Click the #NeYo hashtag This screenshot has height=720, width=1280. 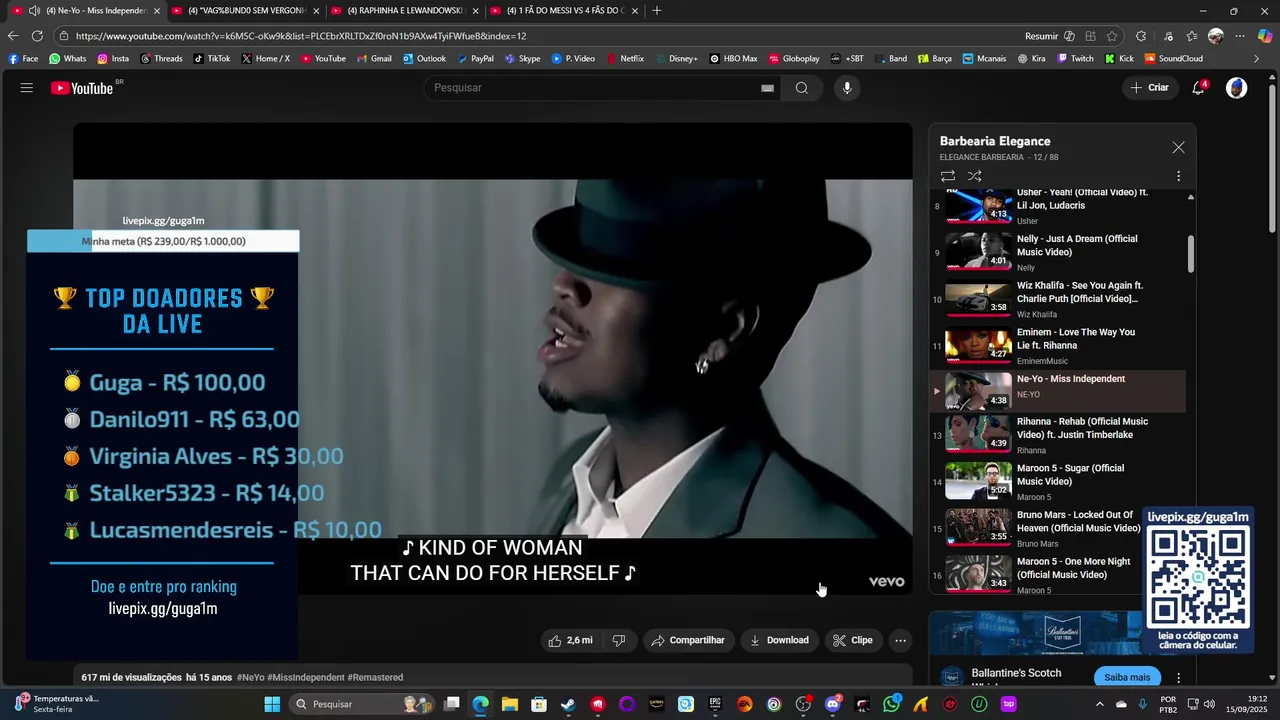251,677
